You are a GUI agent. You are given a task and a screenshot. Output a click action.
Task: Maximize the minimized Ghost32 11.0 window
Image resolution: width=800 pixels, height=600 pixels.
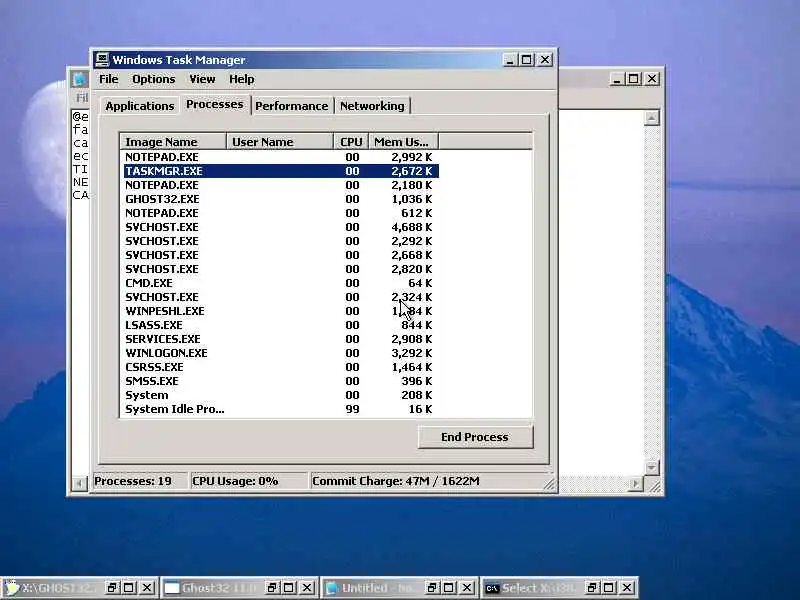tap(289, 588)
